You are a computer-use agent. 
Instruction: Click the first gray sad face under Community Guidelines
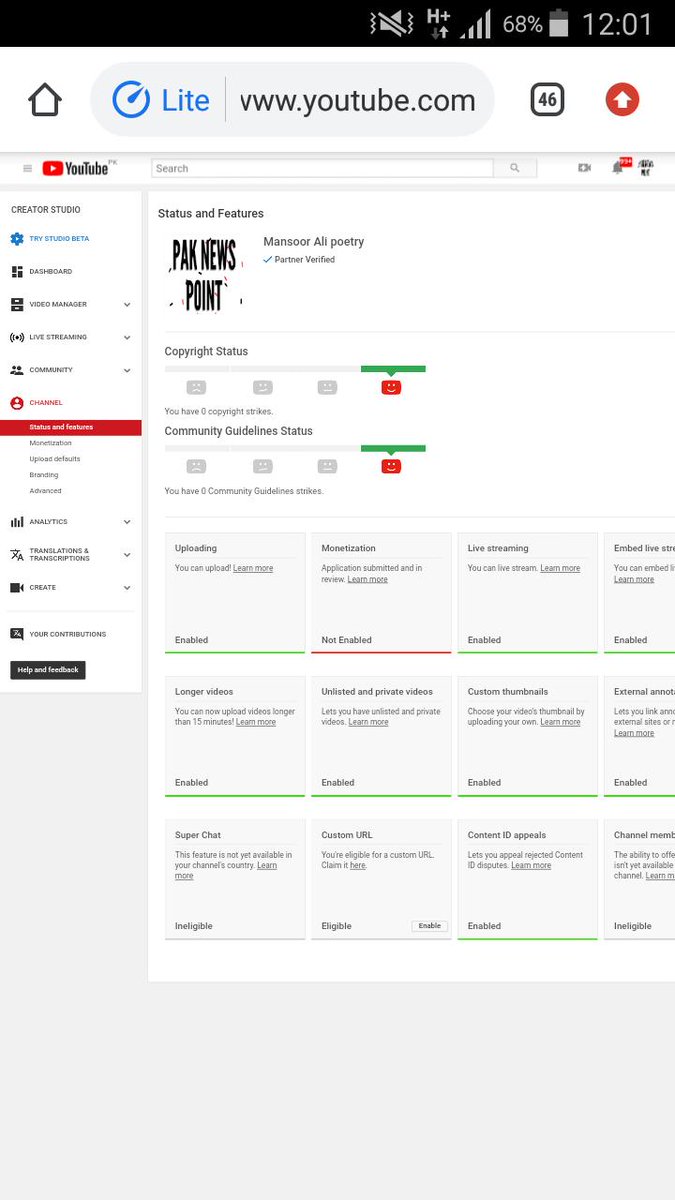pyautogui.click(x=196, y=466)
